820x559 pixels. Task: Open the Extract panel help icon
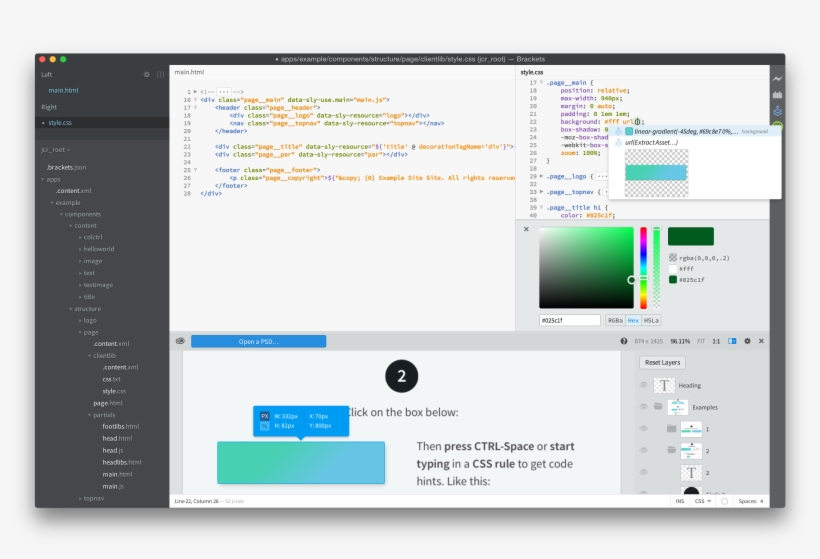[x=624, y=341]
